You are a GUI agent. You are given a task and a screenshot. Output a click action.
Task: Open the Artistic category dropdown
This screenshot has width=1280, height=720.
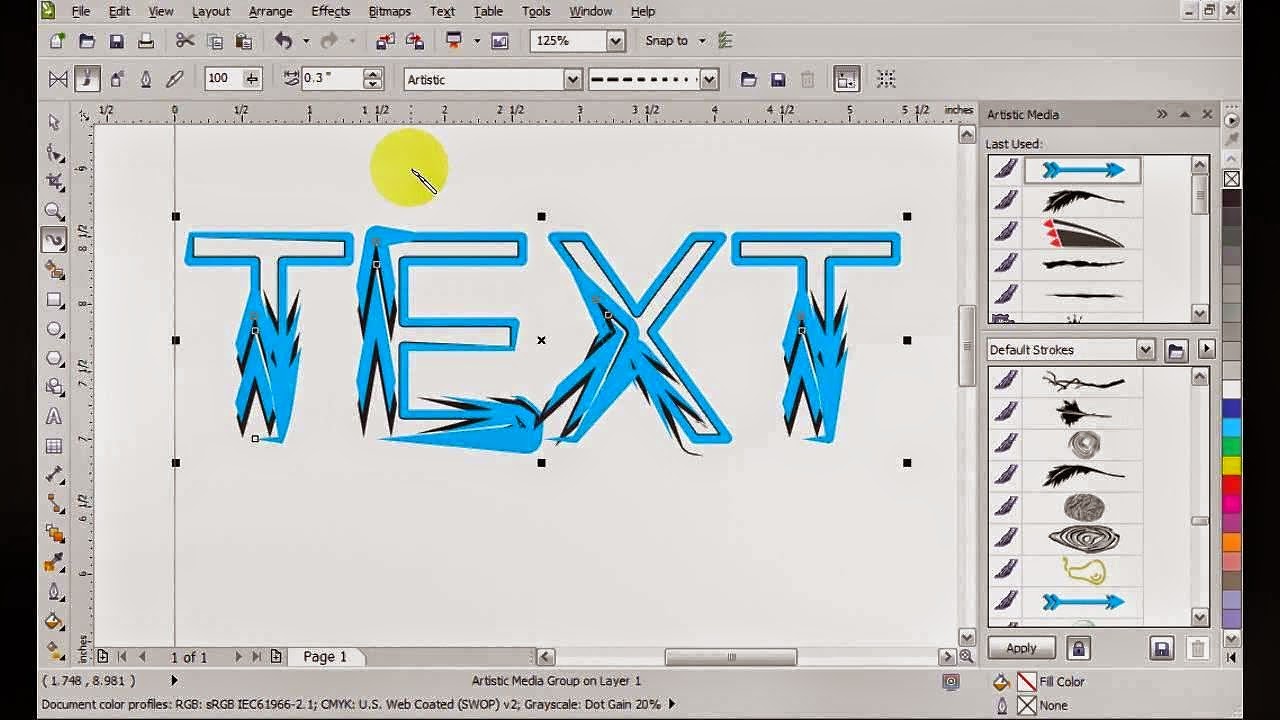click(x=573, y=79)
